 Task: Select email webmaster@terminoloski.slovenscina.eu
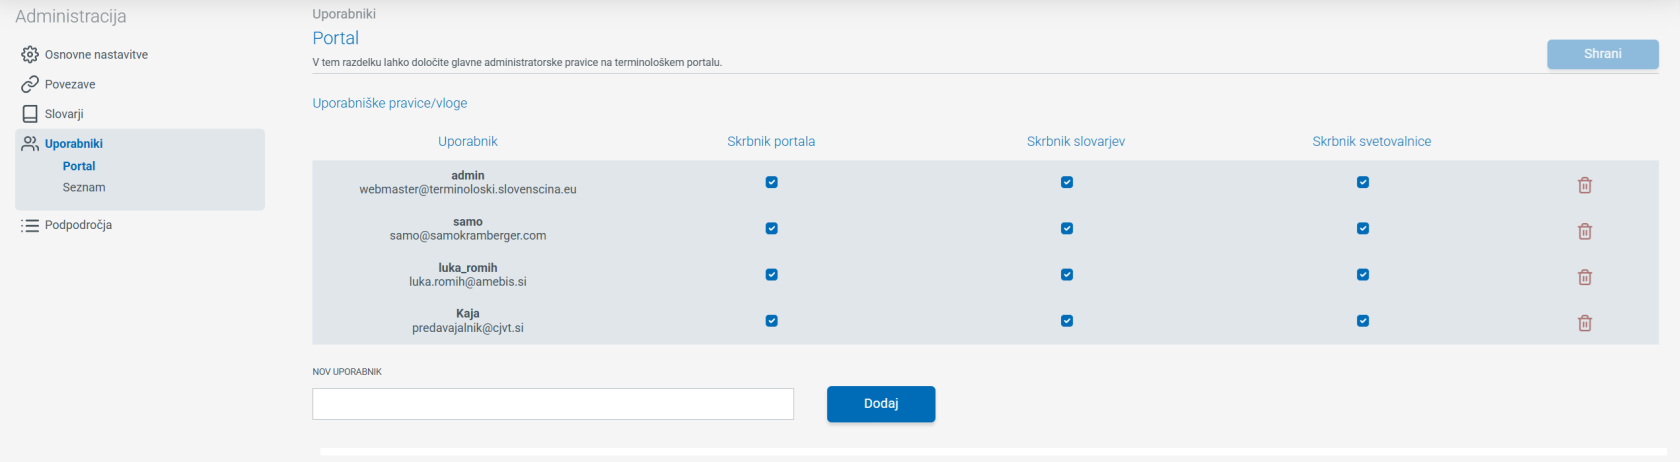tap(468, 189)
